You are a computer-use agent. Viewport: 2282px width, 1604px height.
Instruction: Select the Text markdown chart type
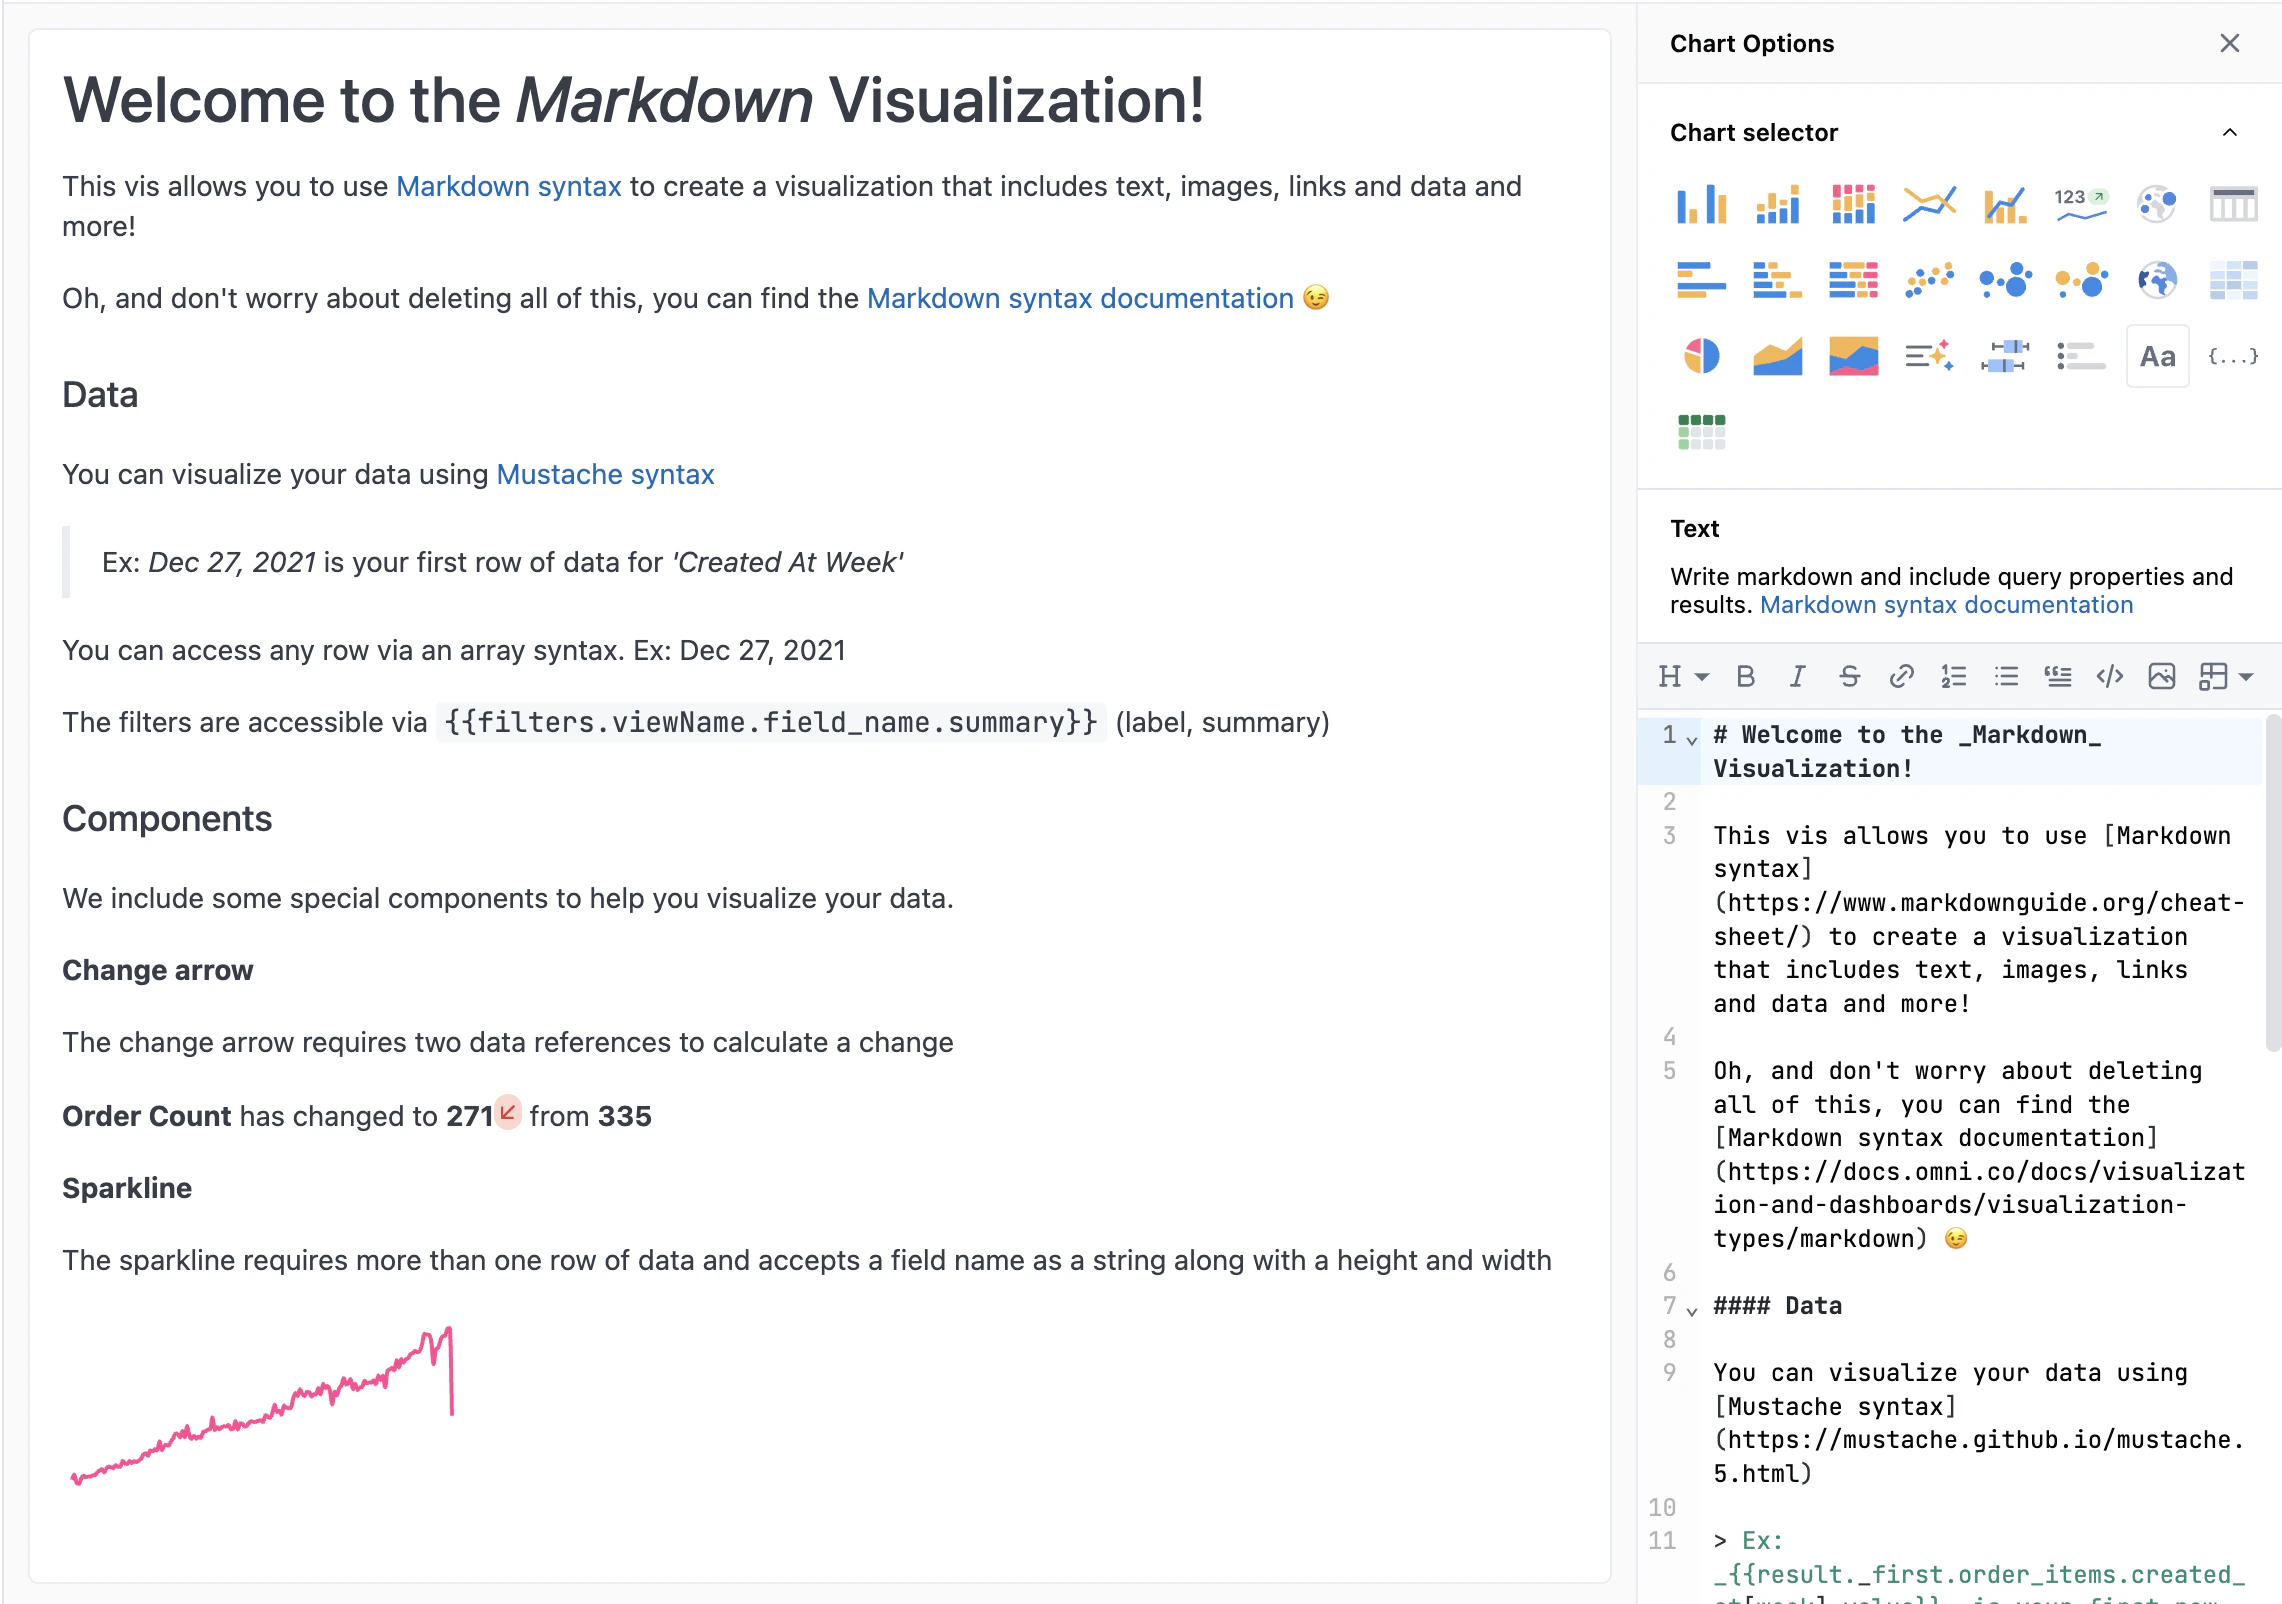[2157, 356]
